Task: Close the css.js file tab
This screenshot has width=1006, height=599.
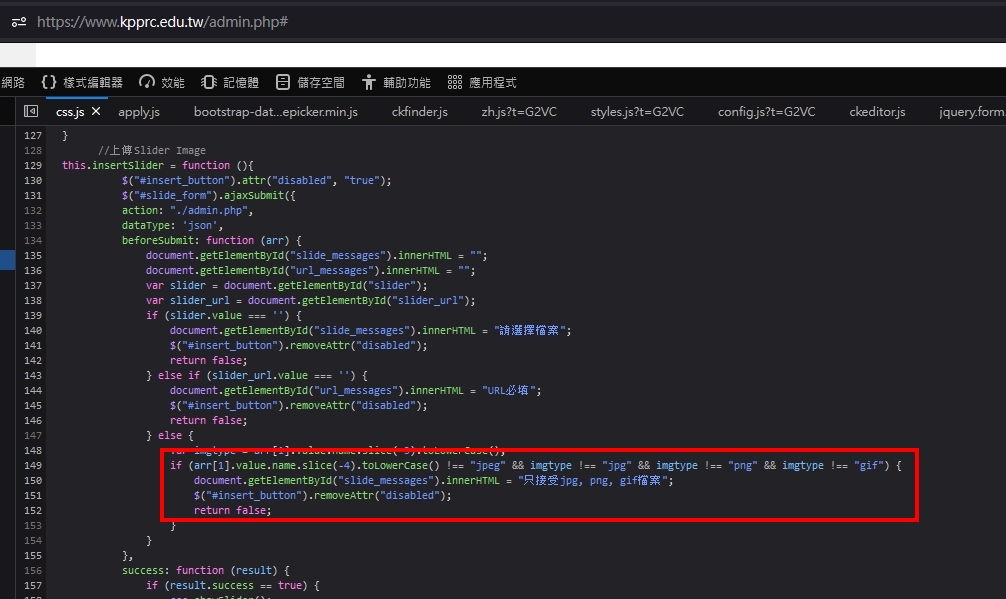Action: (96, 111)
